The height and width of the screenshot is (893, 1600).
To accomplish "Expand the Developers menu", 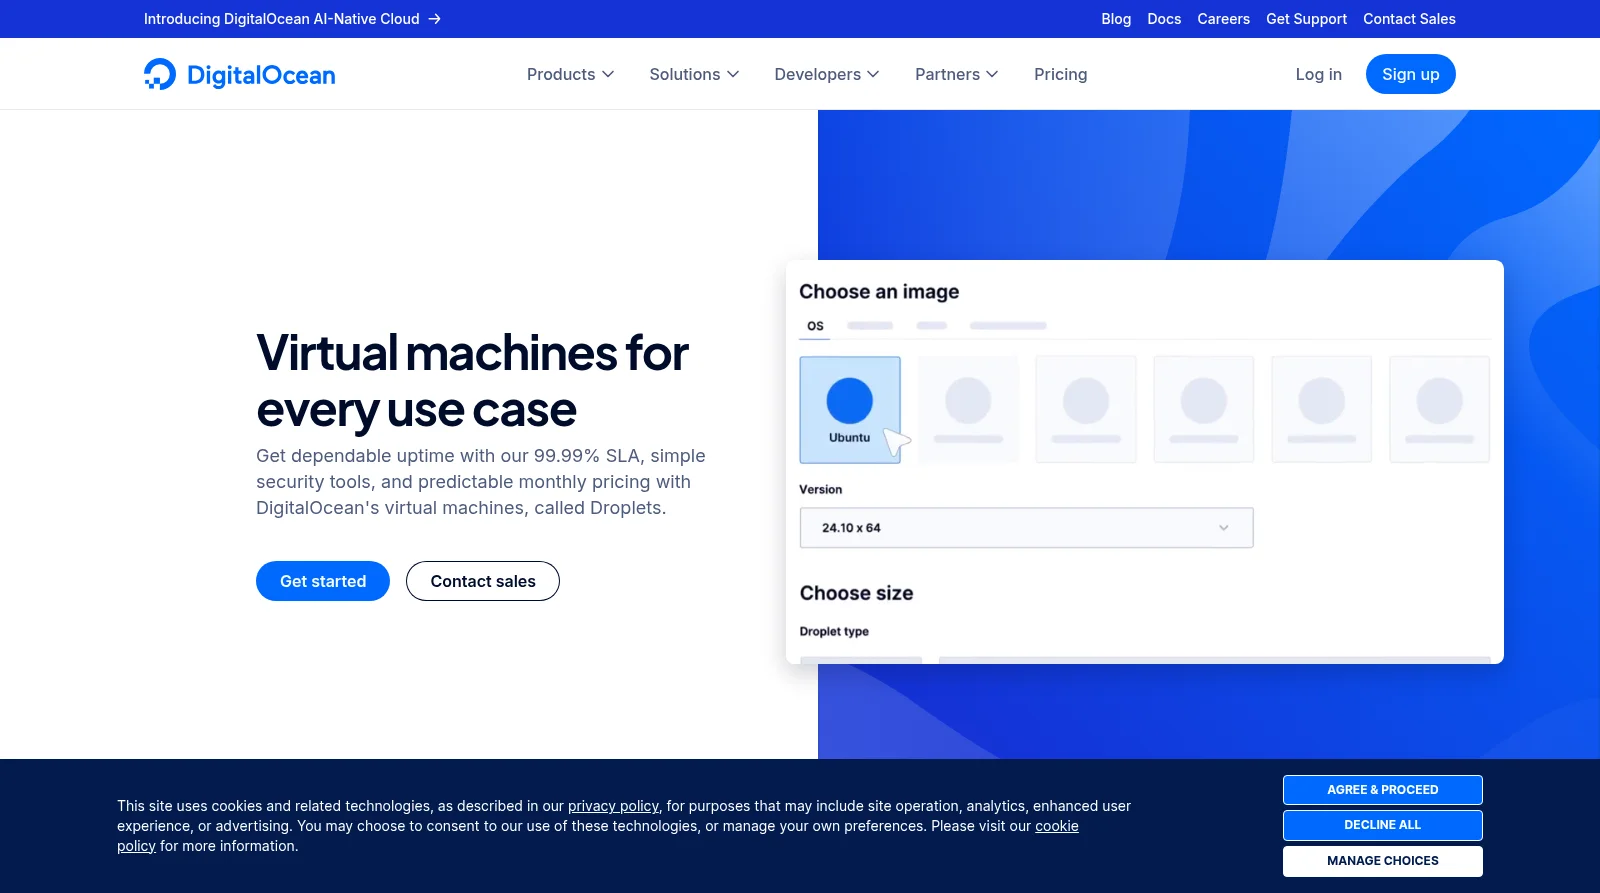I will 827,74.
